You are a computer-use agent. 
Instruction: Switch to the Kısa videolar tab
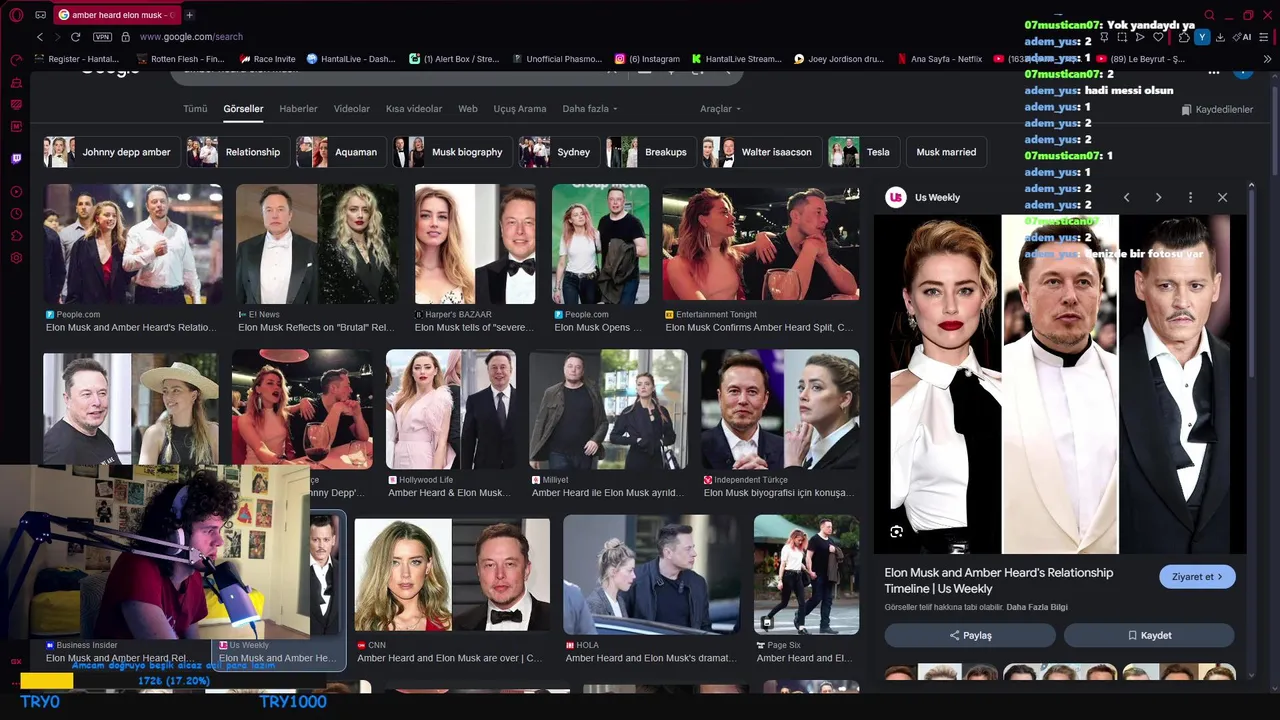coord(414,108)
